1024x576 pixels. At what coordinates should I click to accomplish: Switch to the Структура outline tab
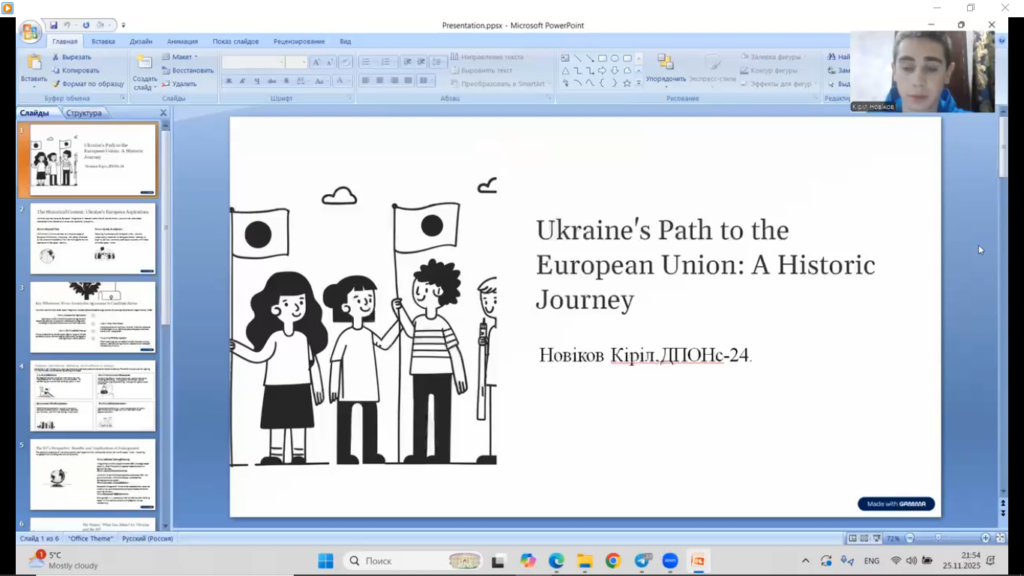pos(84,113)
